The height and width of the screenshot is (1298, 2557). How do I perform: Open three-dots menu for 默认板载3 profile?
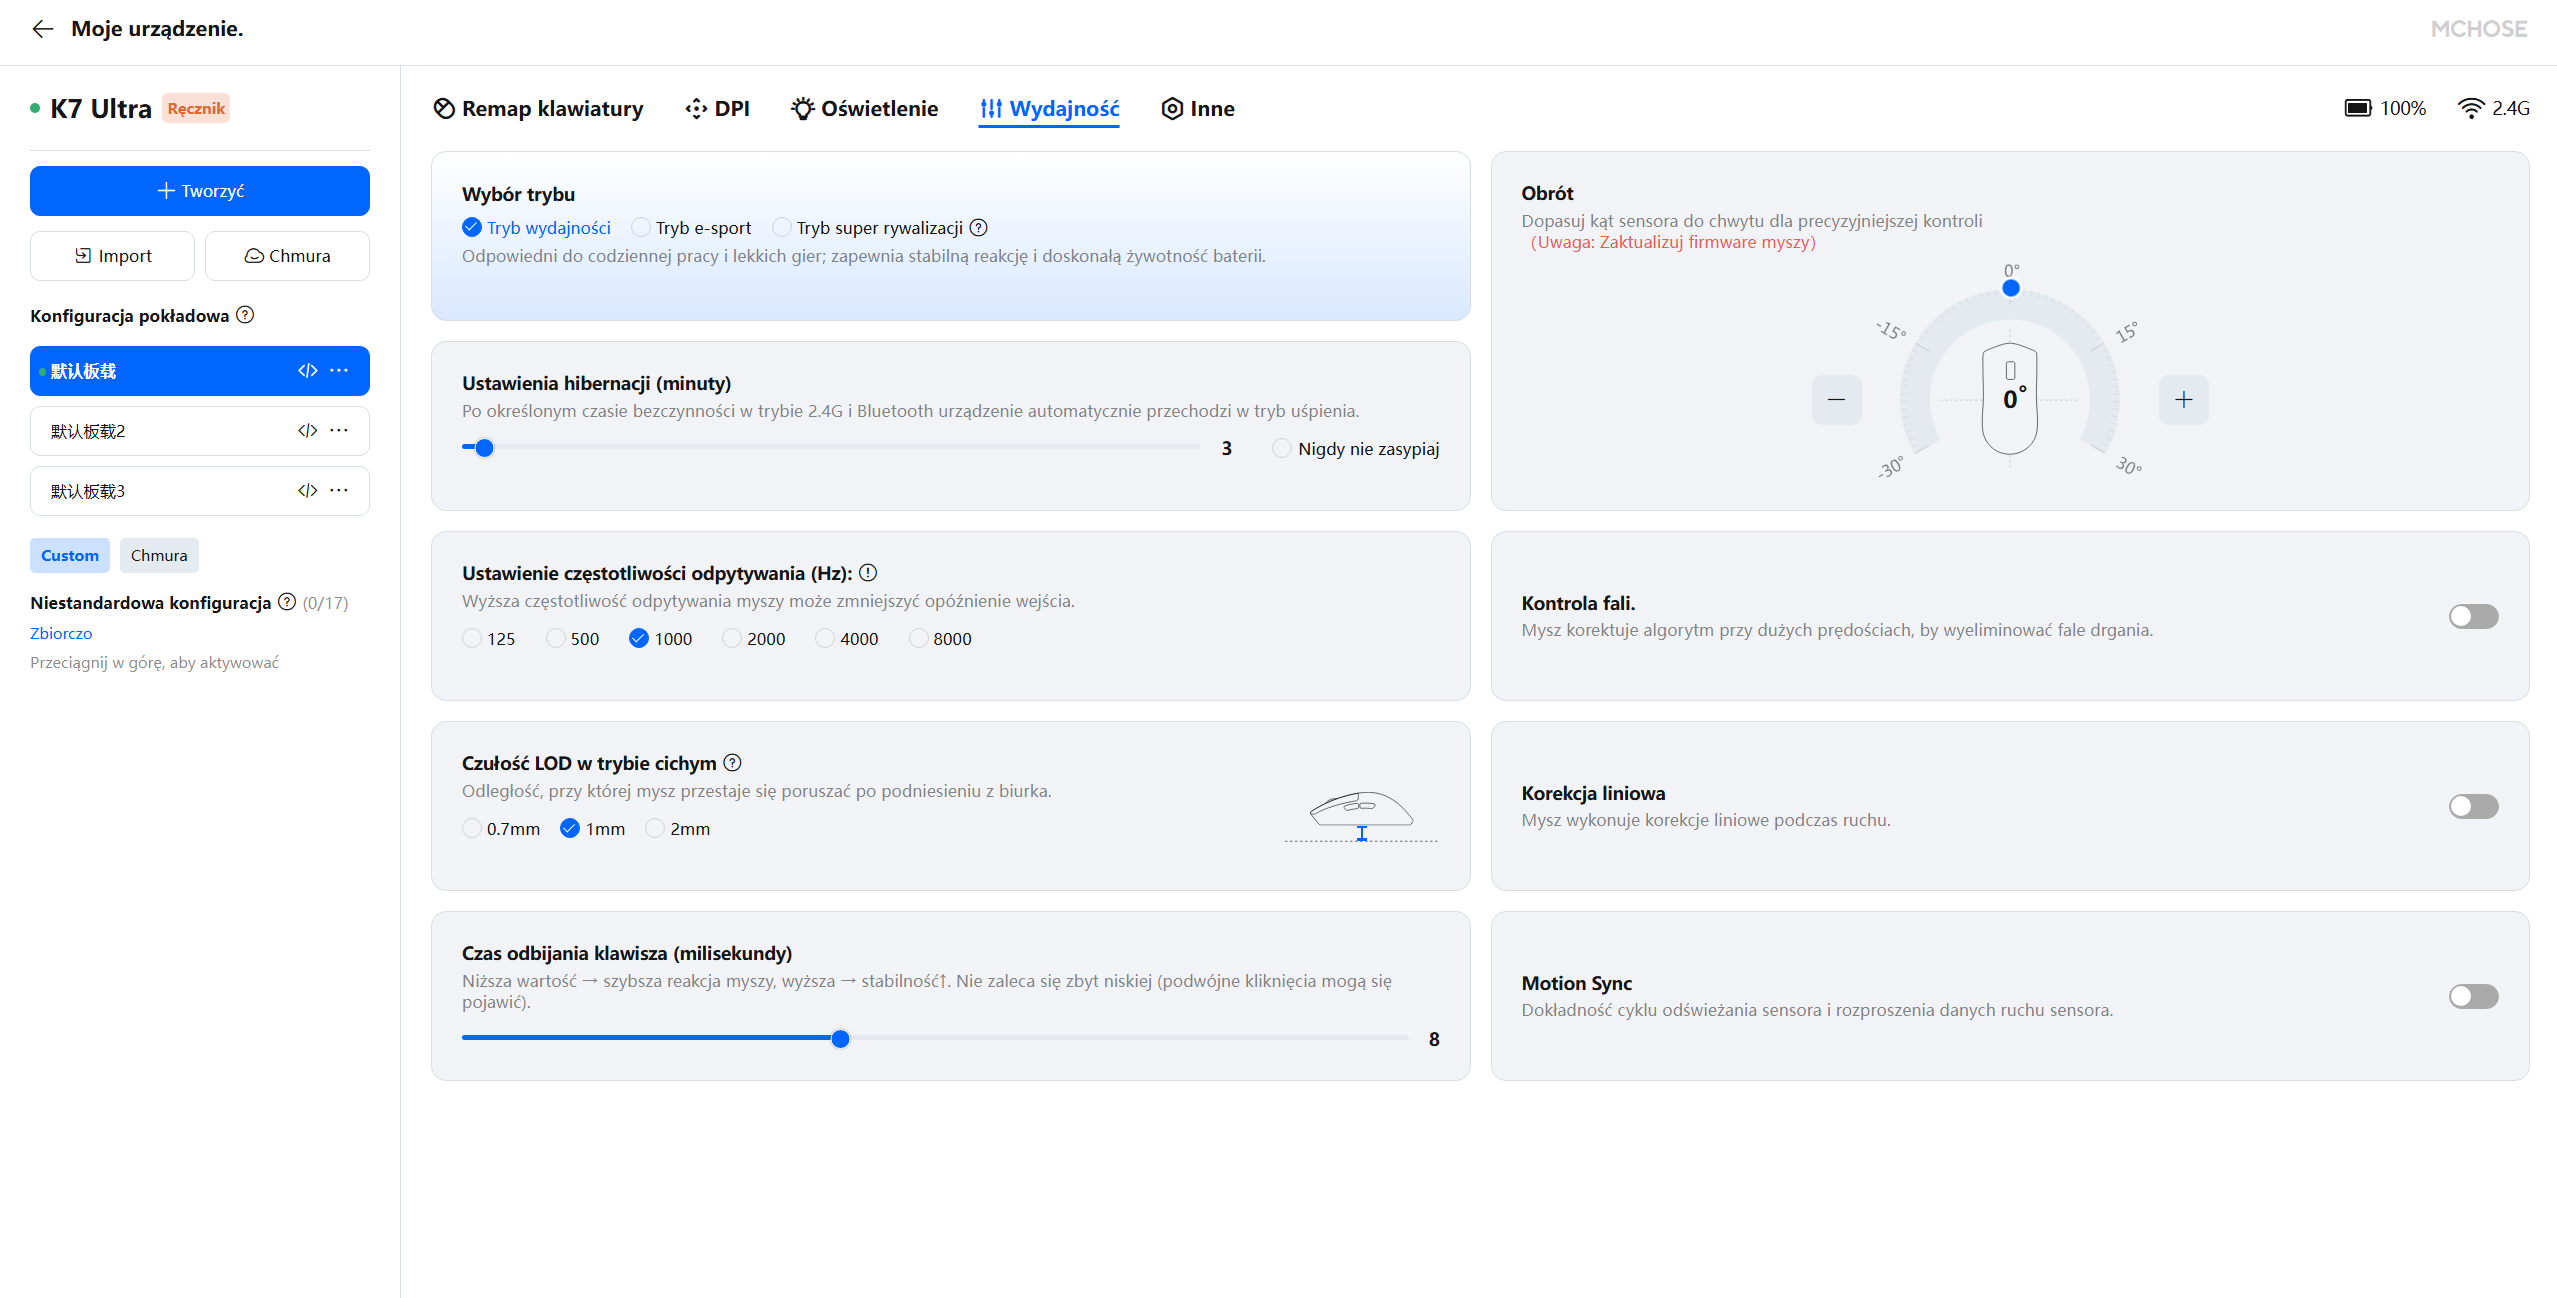tap(339, 491)
